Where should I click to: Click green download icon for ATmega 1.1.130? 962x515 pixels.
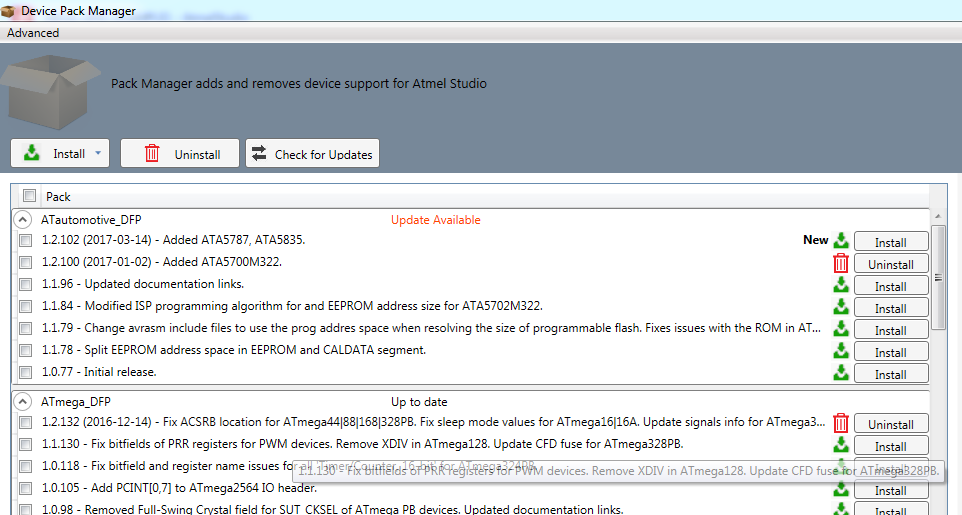pyautogui.click(x=841, y=444)
